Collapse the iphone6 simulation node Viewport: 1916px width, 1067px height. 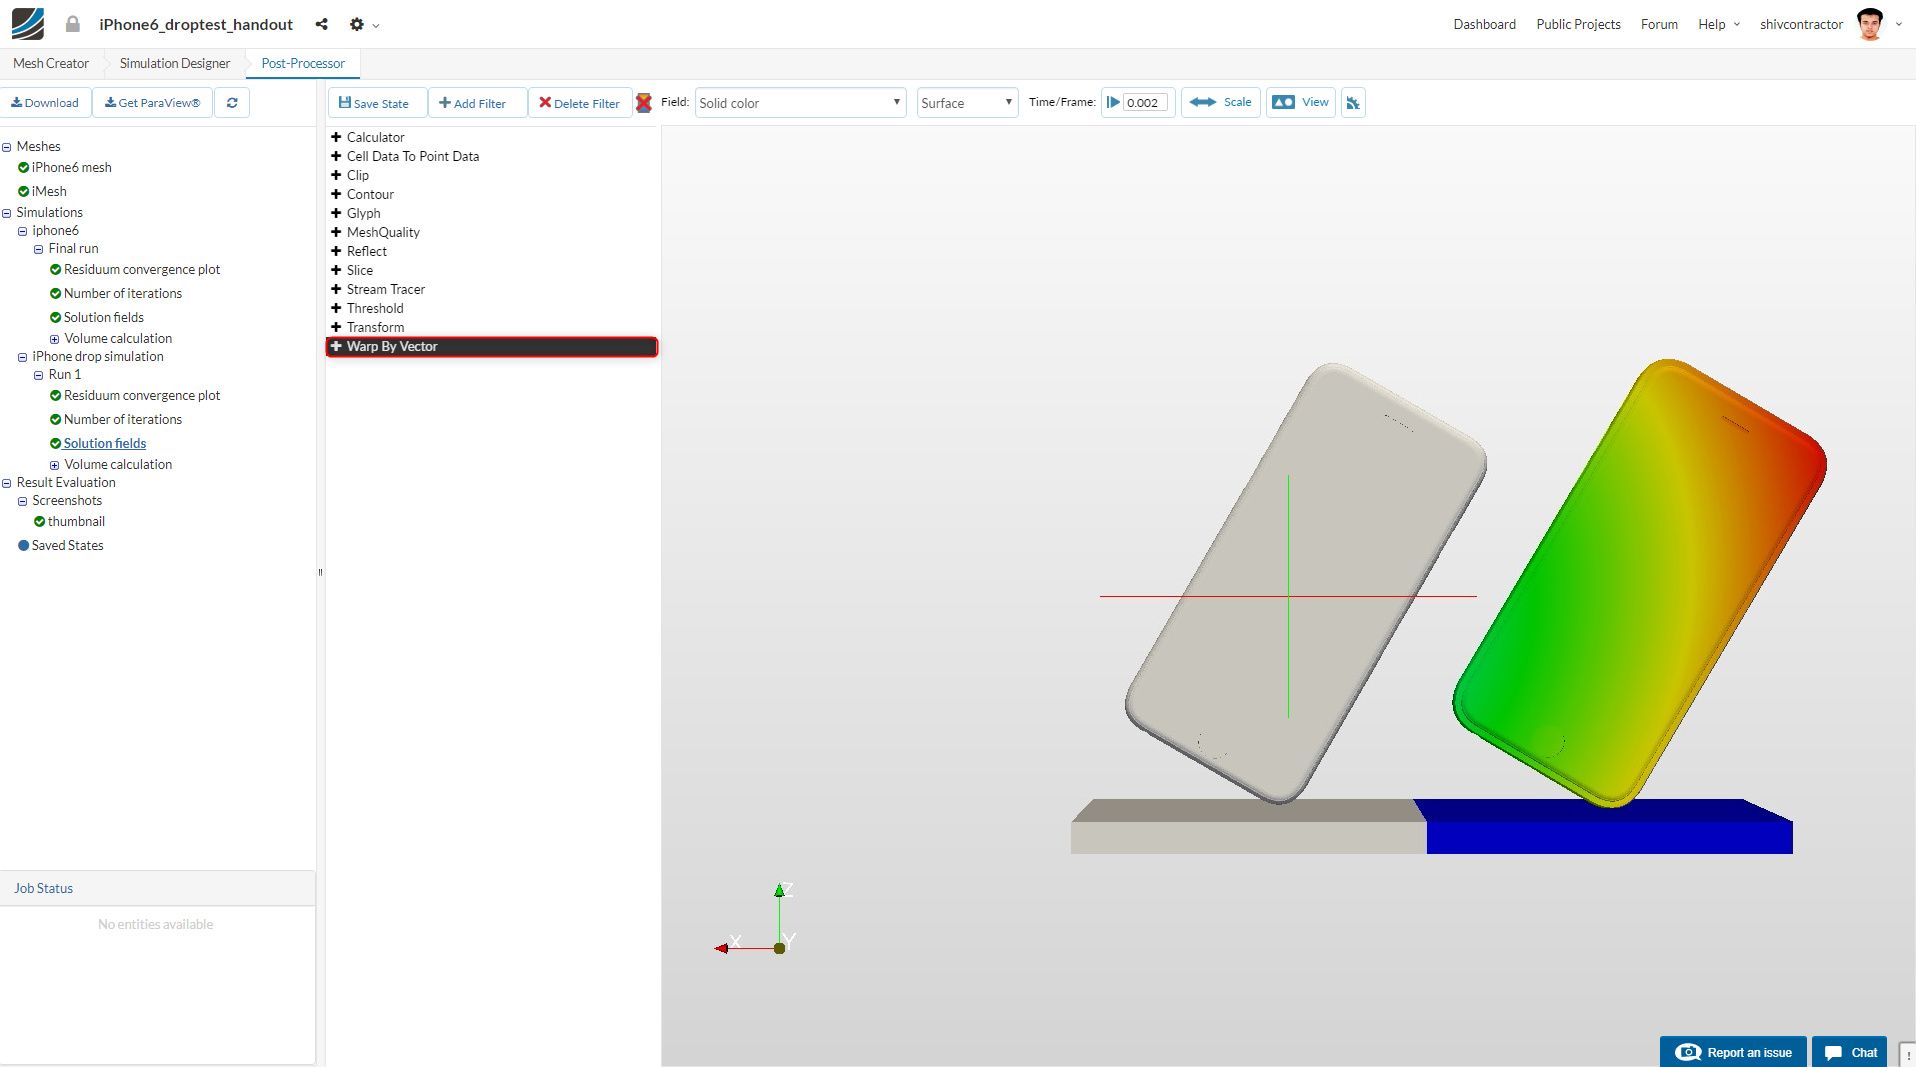coord(23,231)
